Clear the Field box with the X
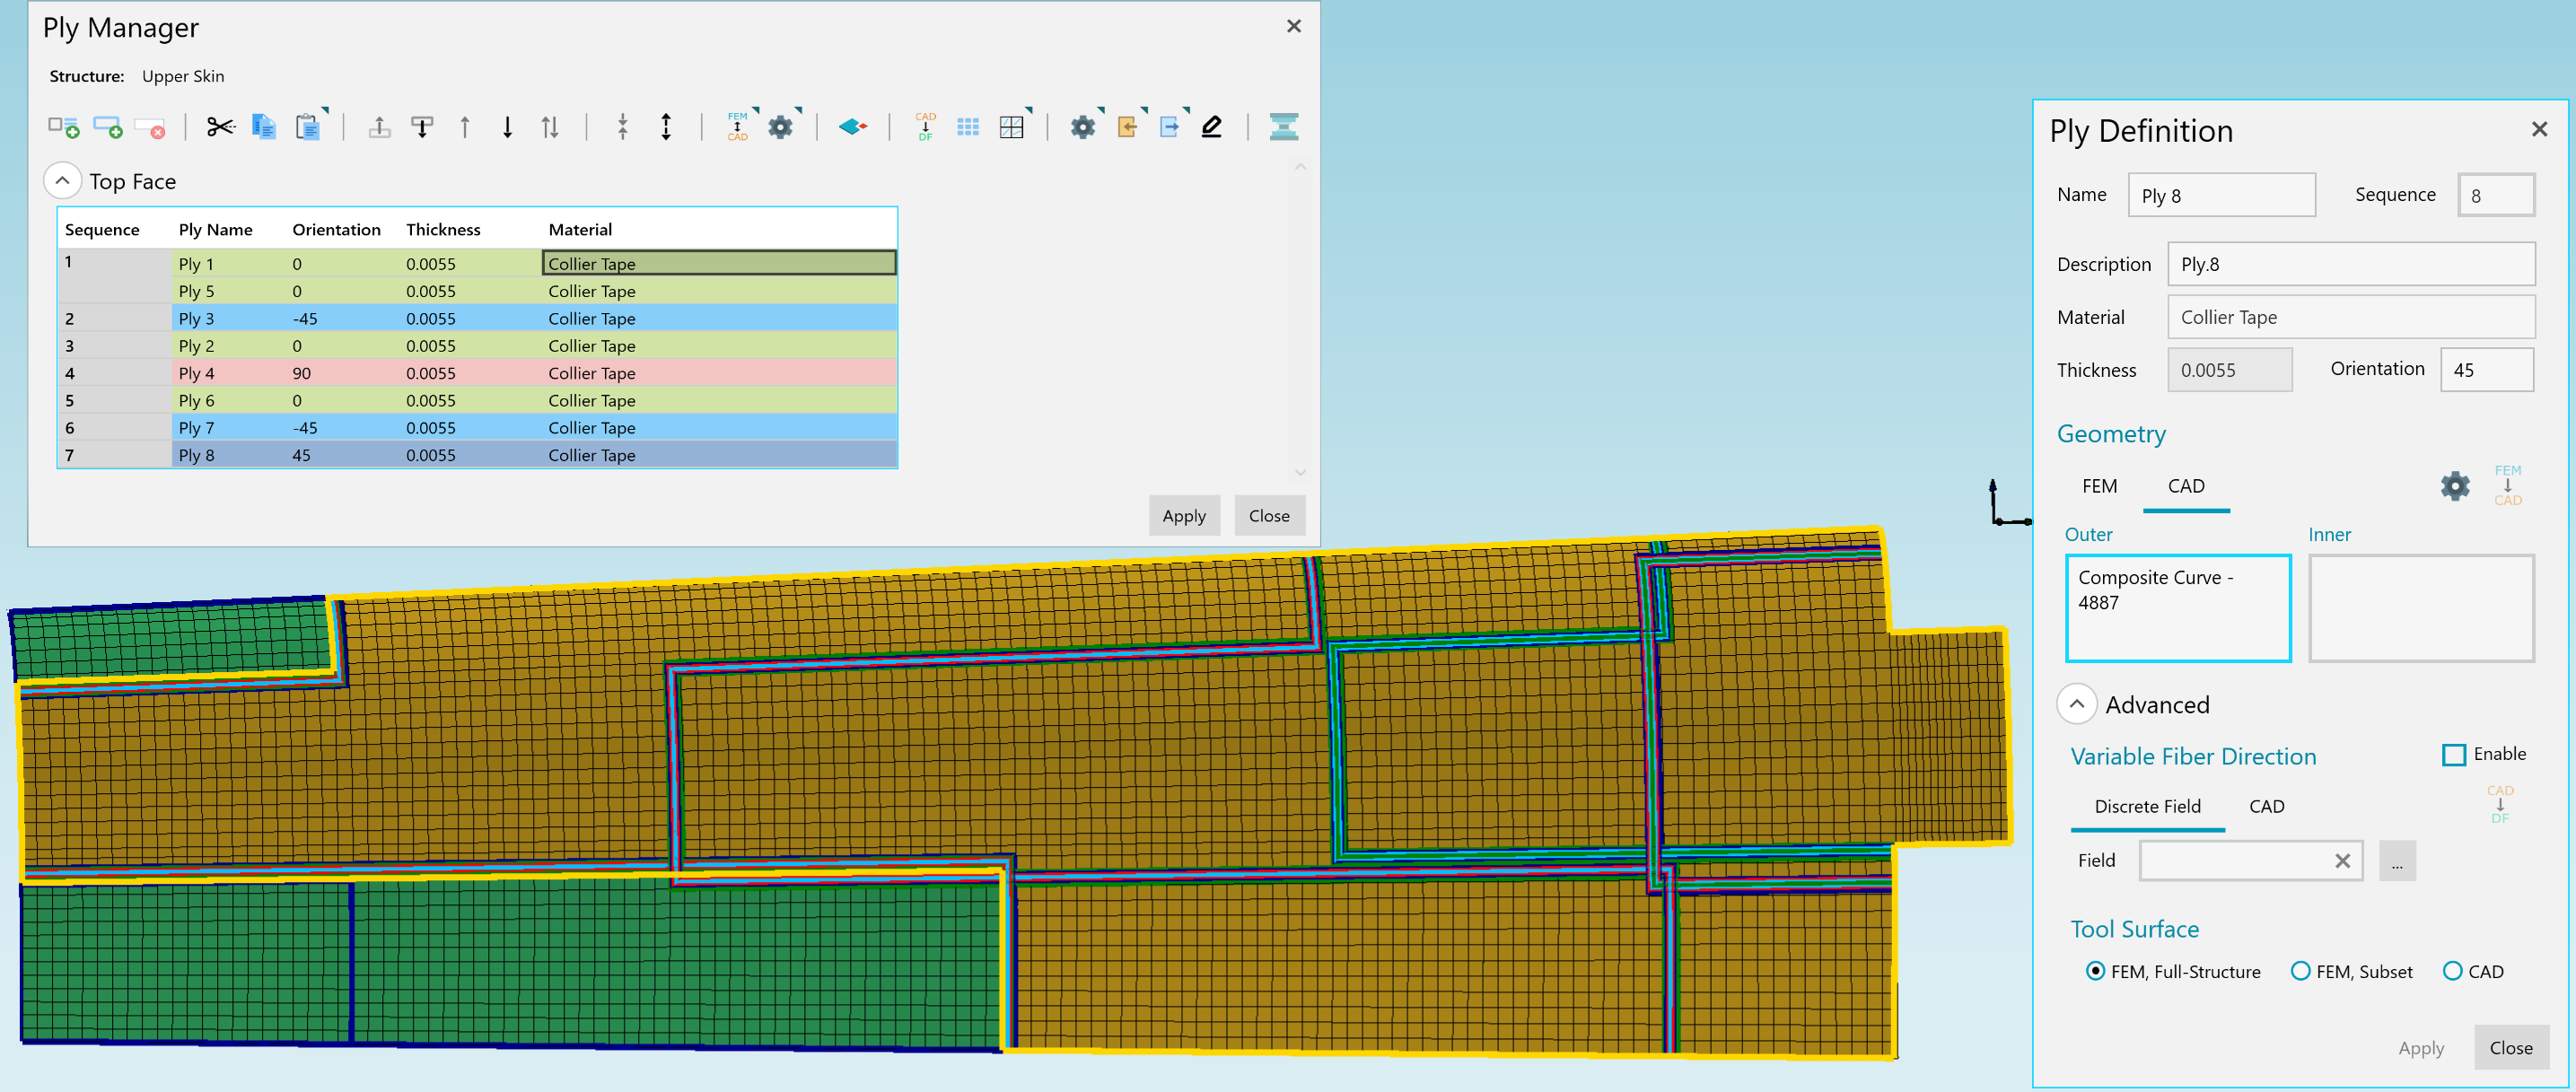 point(2342,861)
